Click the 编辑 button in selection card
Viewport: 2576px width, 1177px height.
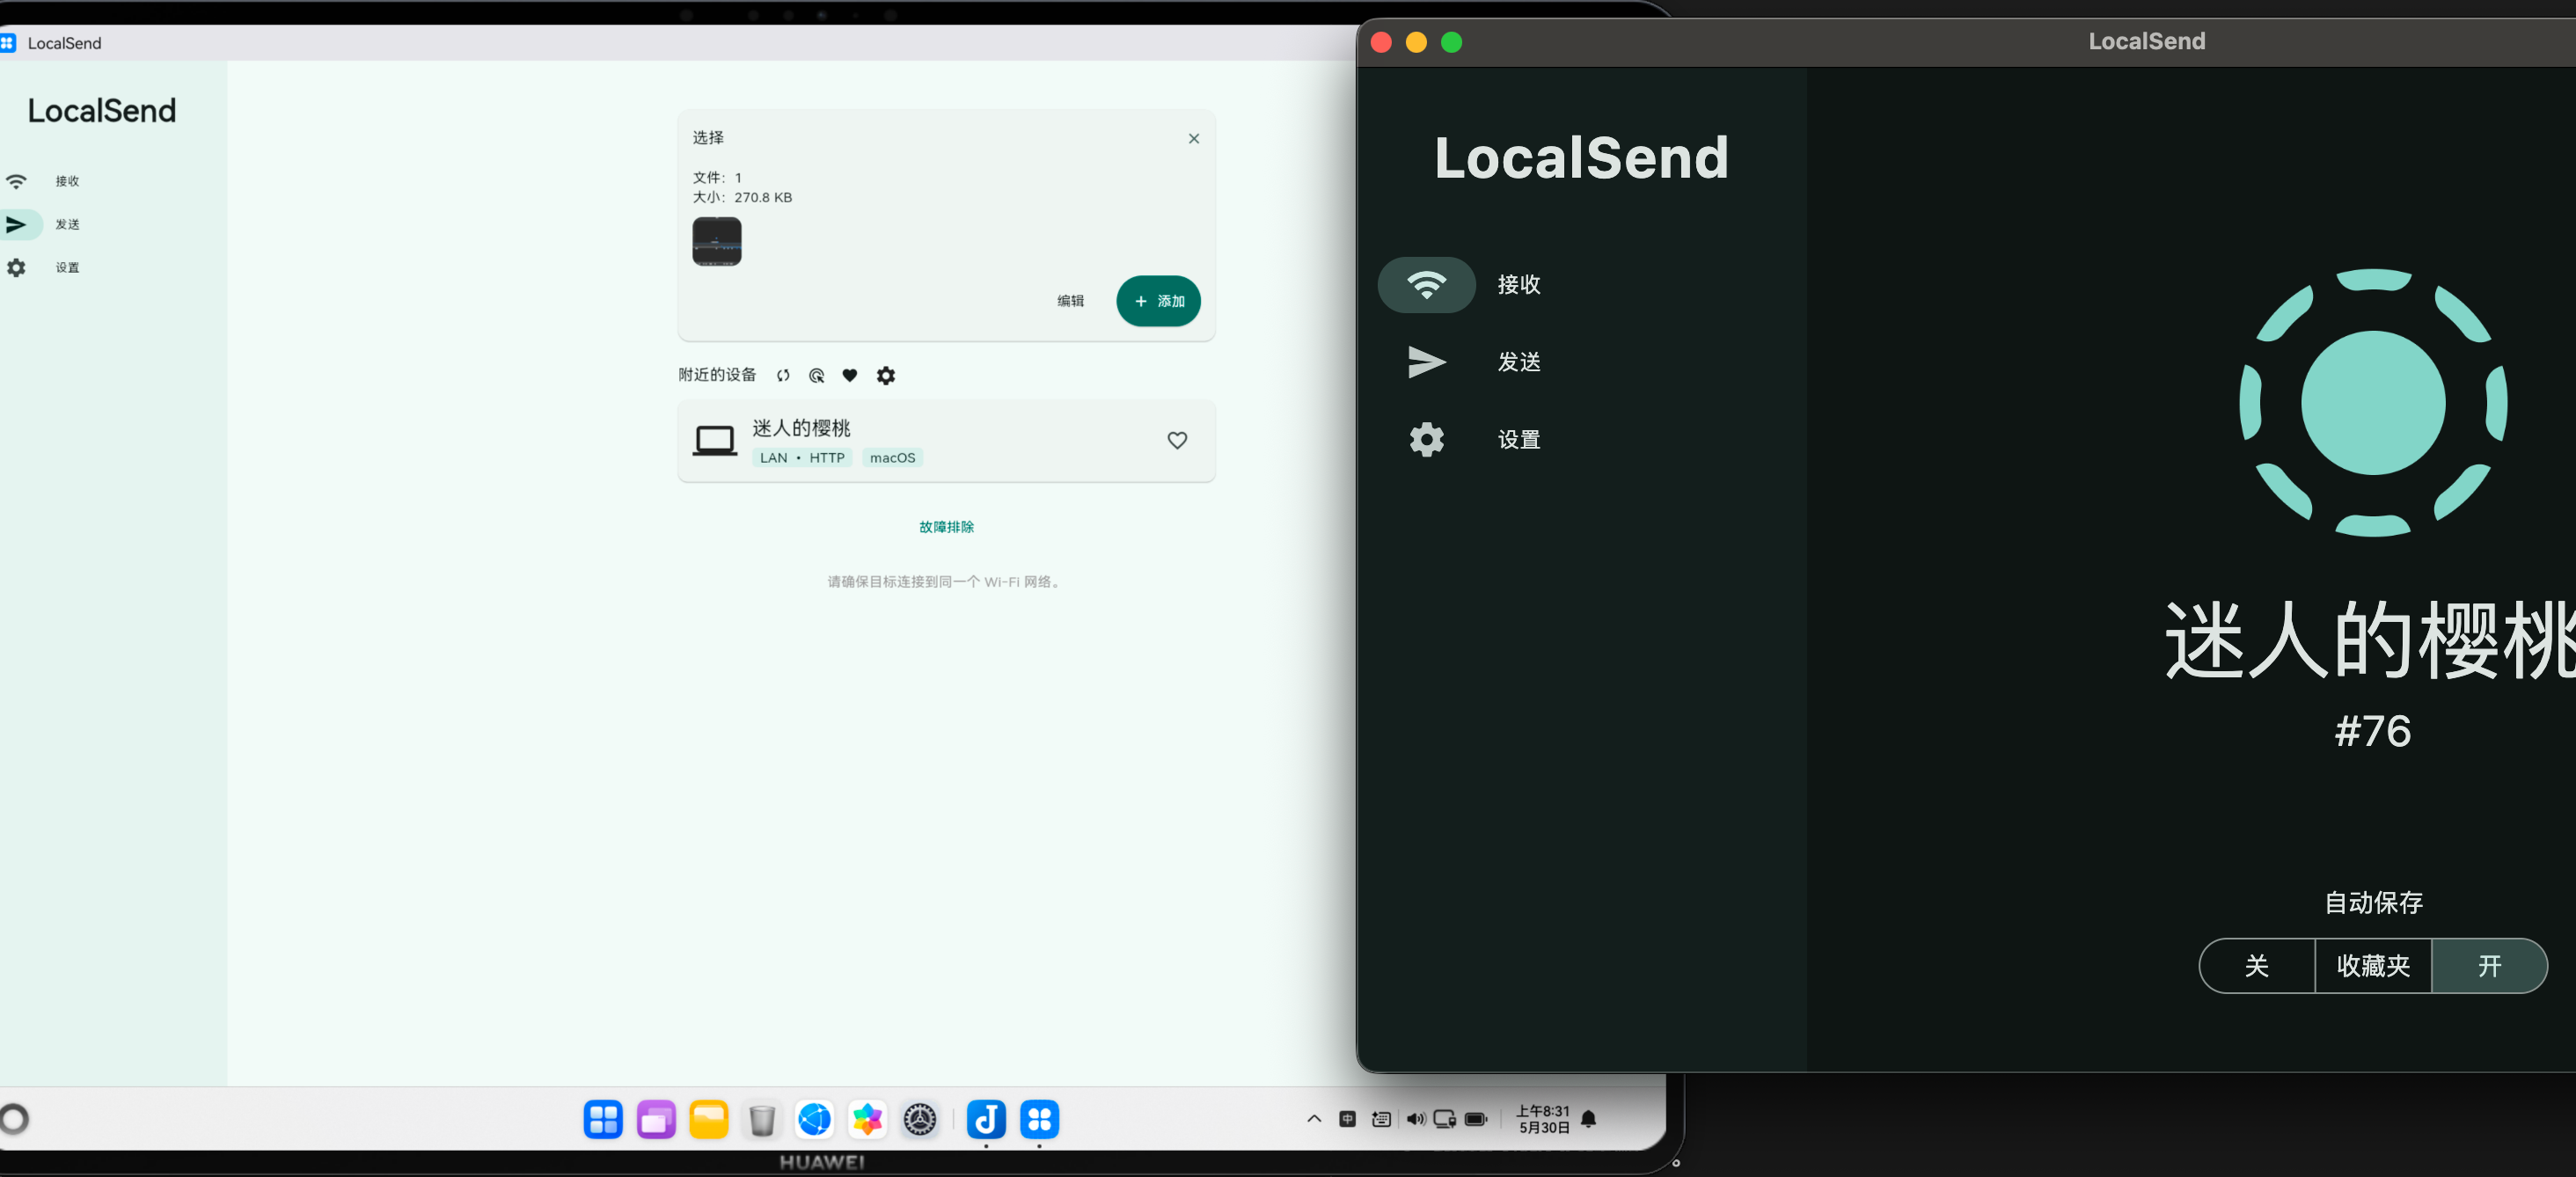1070,301
